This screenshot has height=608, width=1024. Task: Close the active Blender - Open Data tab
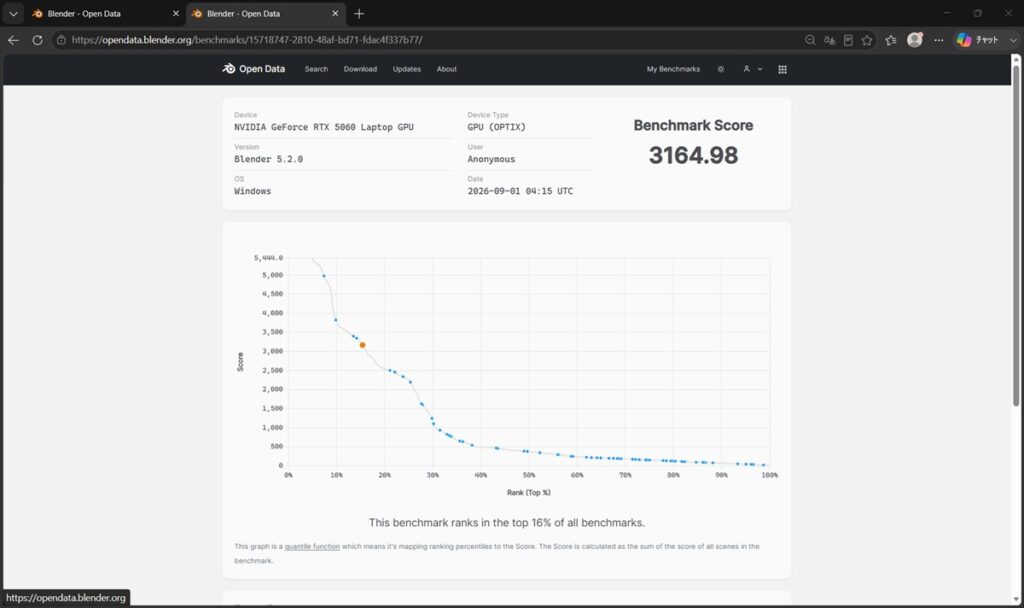[335, 14]
